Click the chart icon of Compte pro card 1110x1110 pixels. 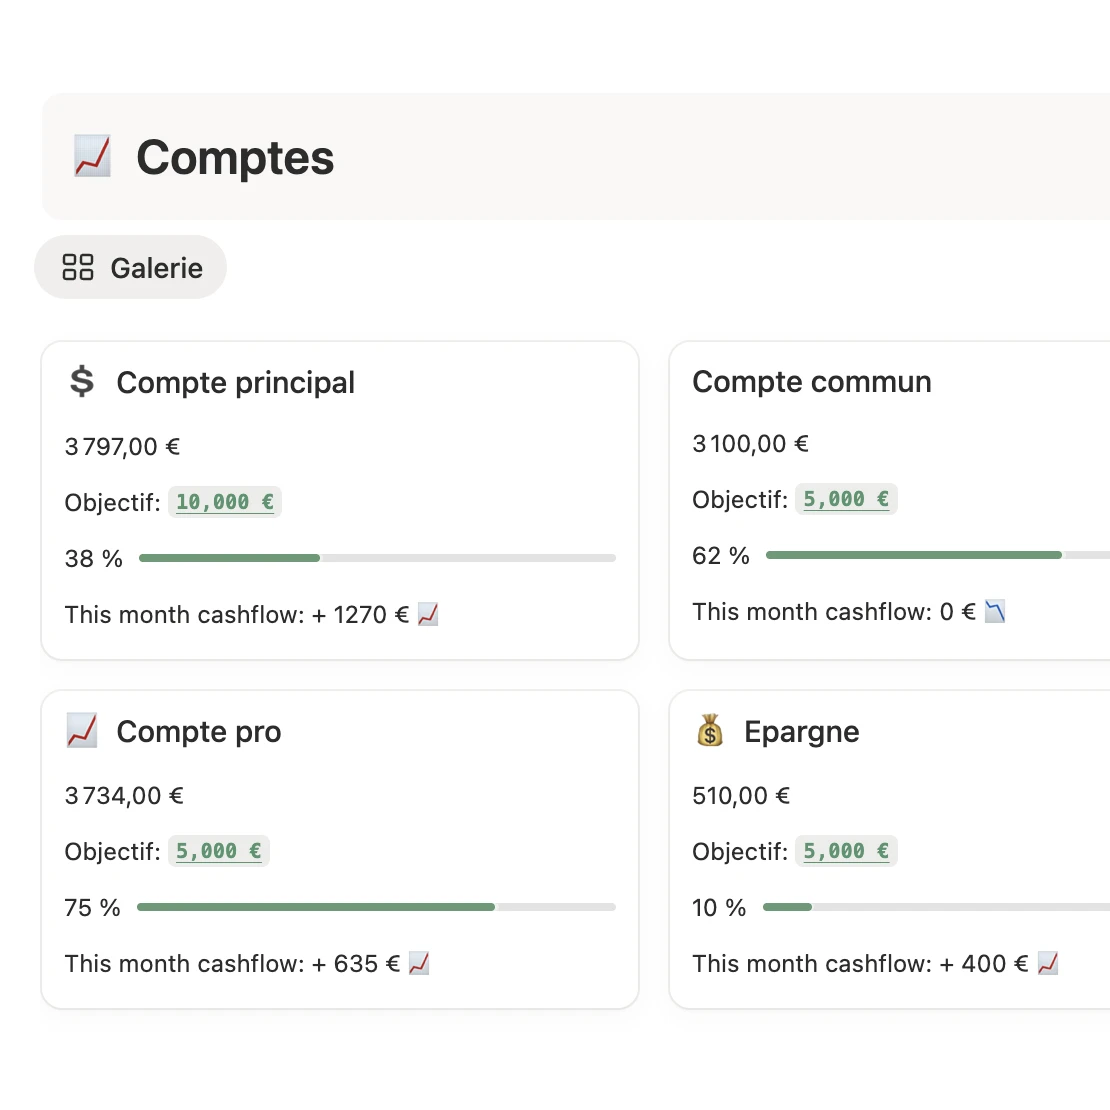point(81,730)
